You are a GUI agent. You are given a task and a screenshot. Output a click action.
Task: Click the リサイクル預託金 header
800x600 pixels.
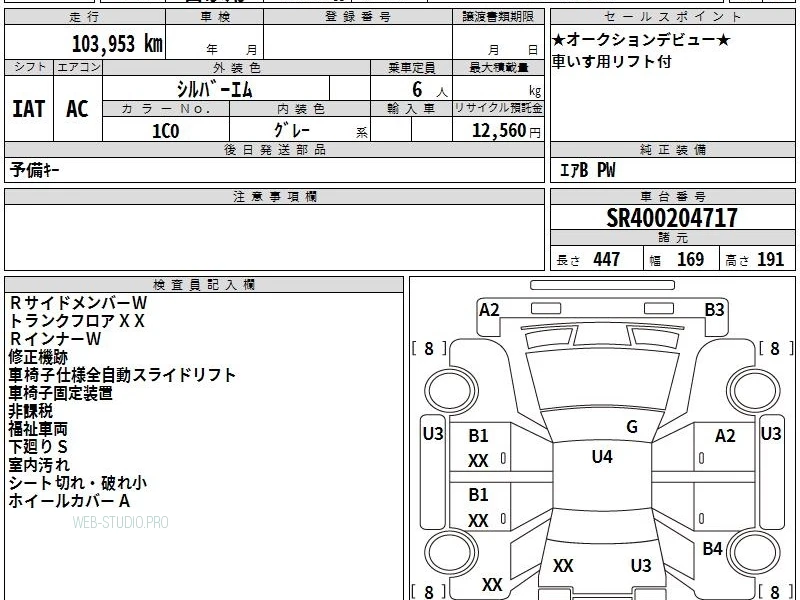(498, 108)
